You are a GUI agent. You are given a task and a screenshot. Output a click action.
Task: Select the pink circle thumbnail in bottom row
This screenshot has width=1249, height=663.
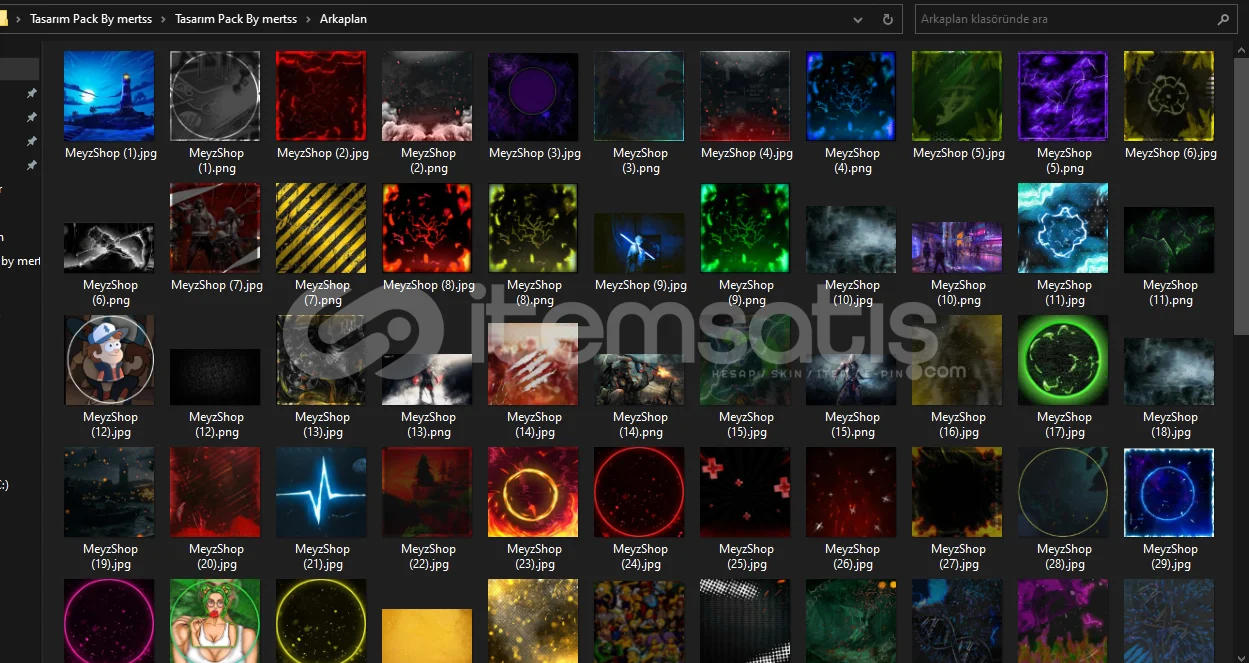[109, 621]
